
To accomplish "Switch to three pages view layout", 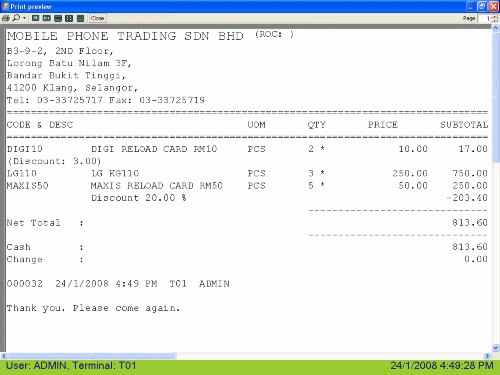I will 58,18.
